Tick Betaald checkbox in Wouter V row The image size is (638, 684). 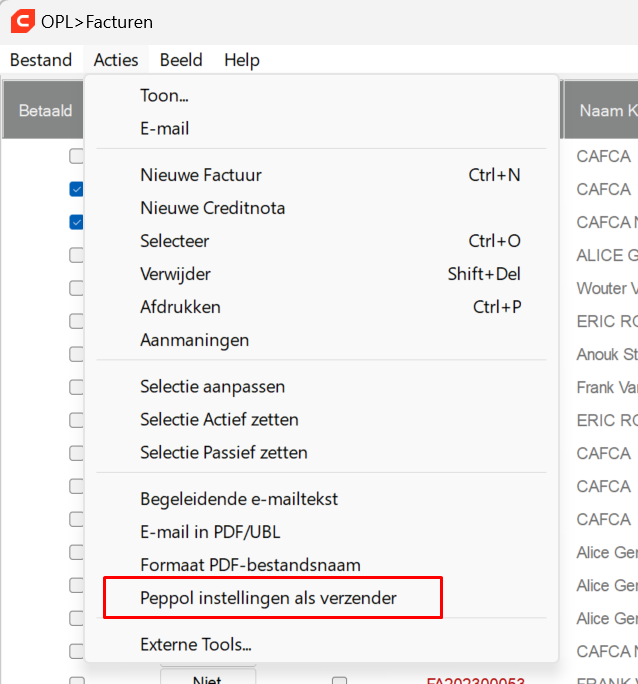(x=77, y=288)
